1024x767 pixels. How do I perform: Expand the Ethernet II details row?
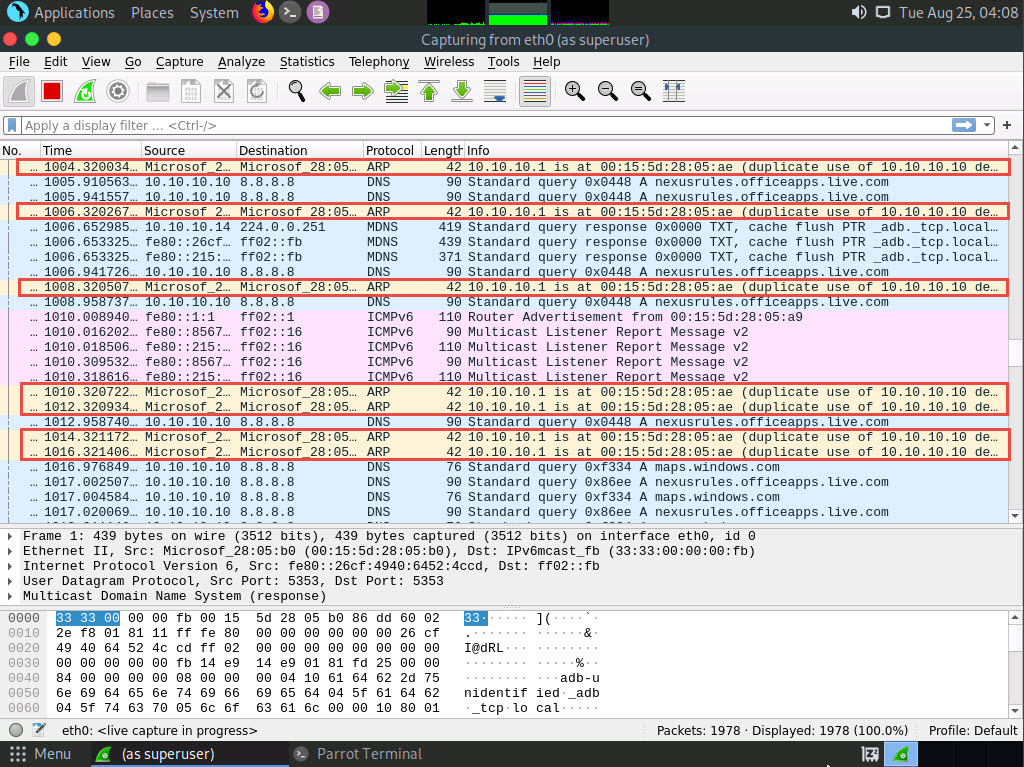coord(10,551)
